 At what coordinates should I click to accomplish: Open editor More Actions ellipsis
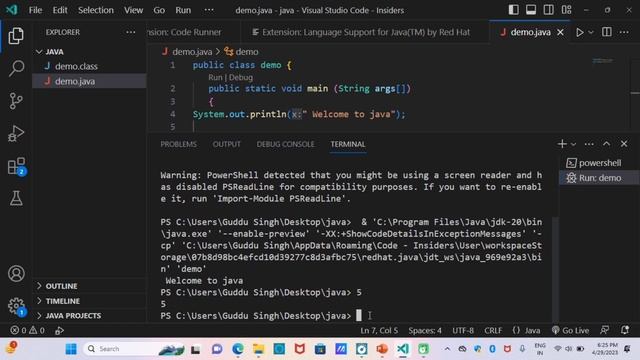(x=624, y=32)
